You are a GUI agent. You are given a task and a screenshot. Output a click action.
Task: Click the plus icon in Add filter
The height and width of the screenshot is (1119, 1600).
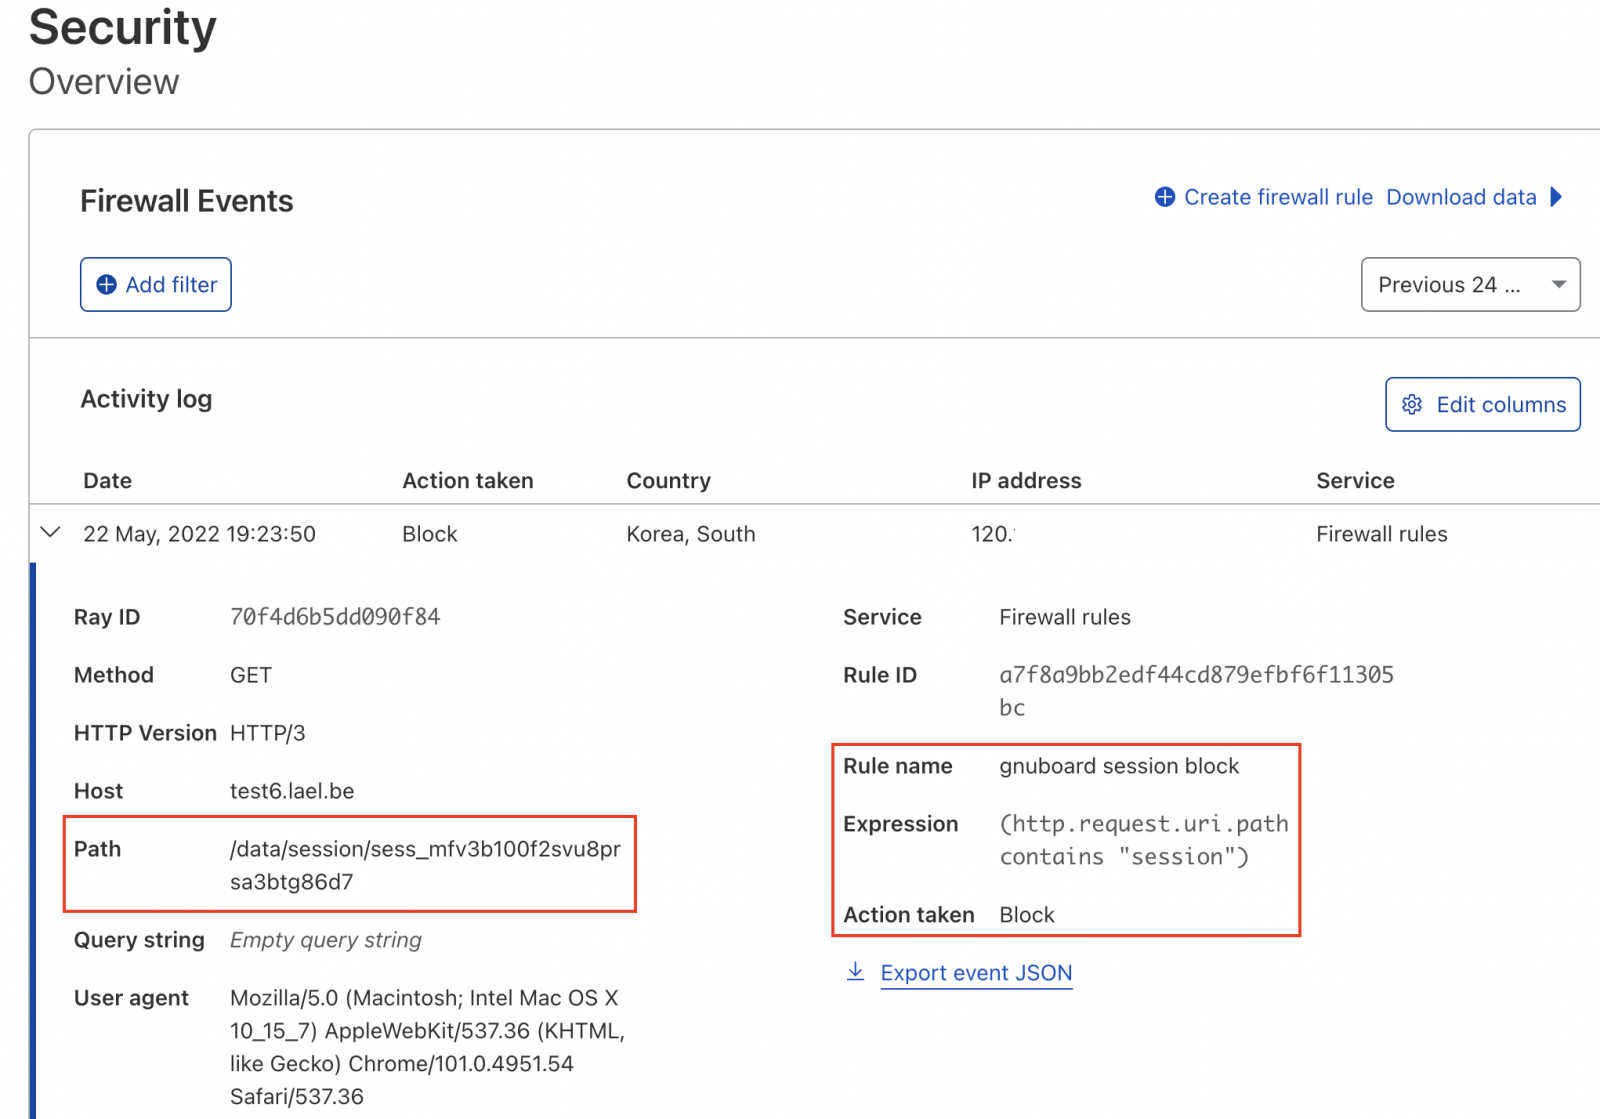coord(106,285)
